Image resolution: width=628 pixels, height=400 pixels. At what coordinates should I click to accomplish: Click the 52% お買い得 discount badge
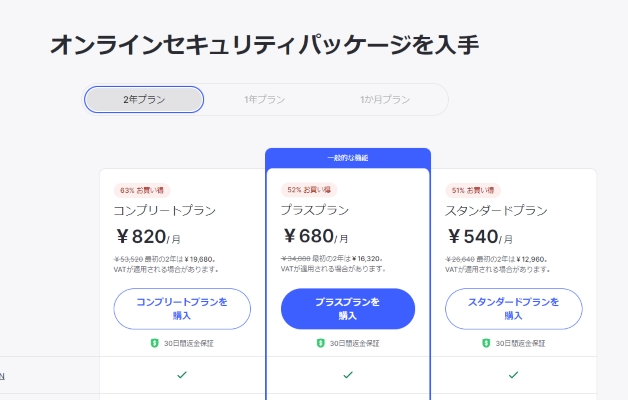pyautogui.click(x=308, y=190)
